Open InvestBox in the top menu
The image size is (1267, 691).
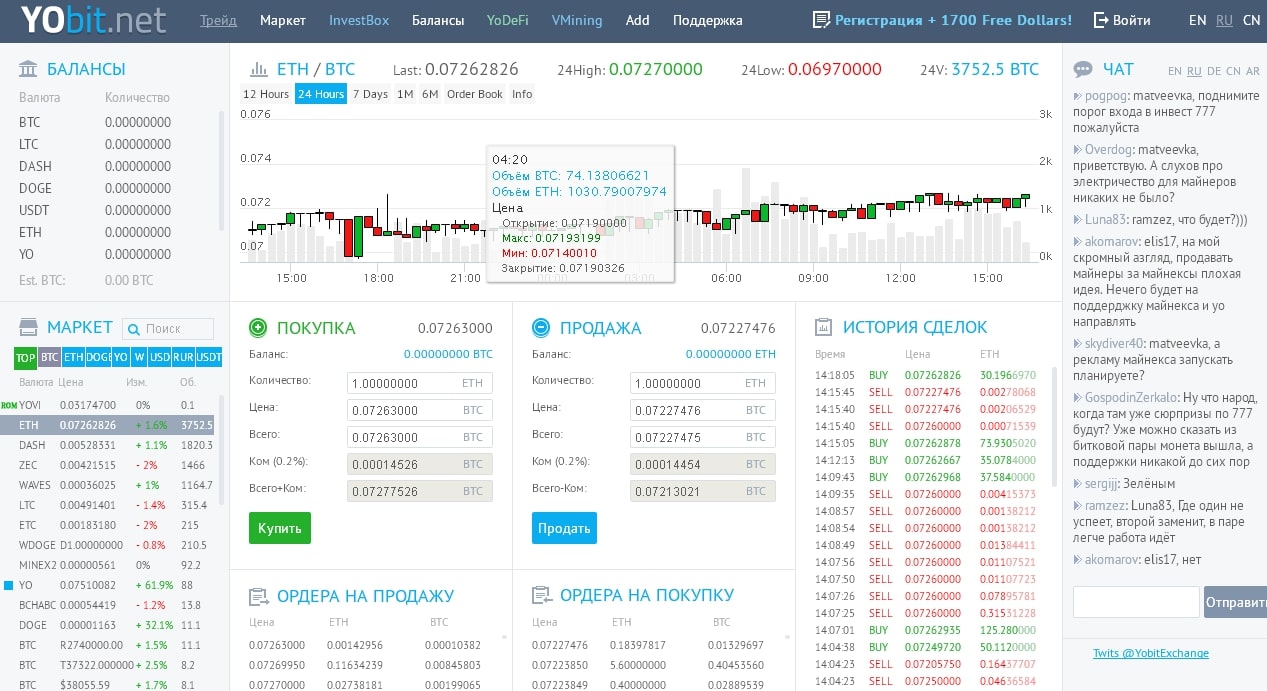point(359,20)
